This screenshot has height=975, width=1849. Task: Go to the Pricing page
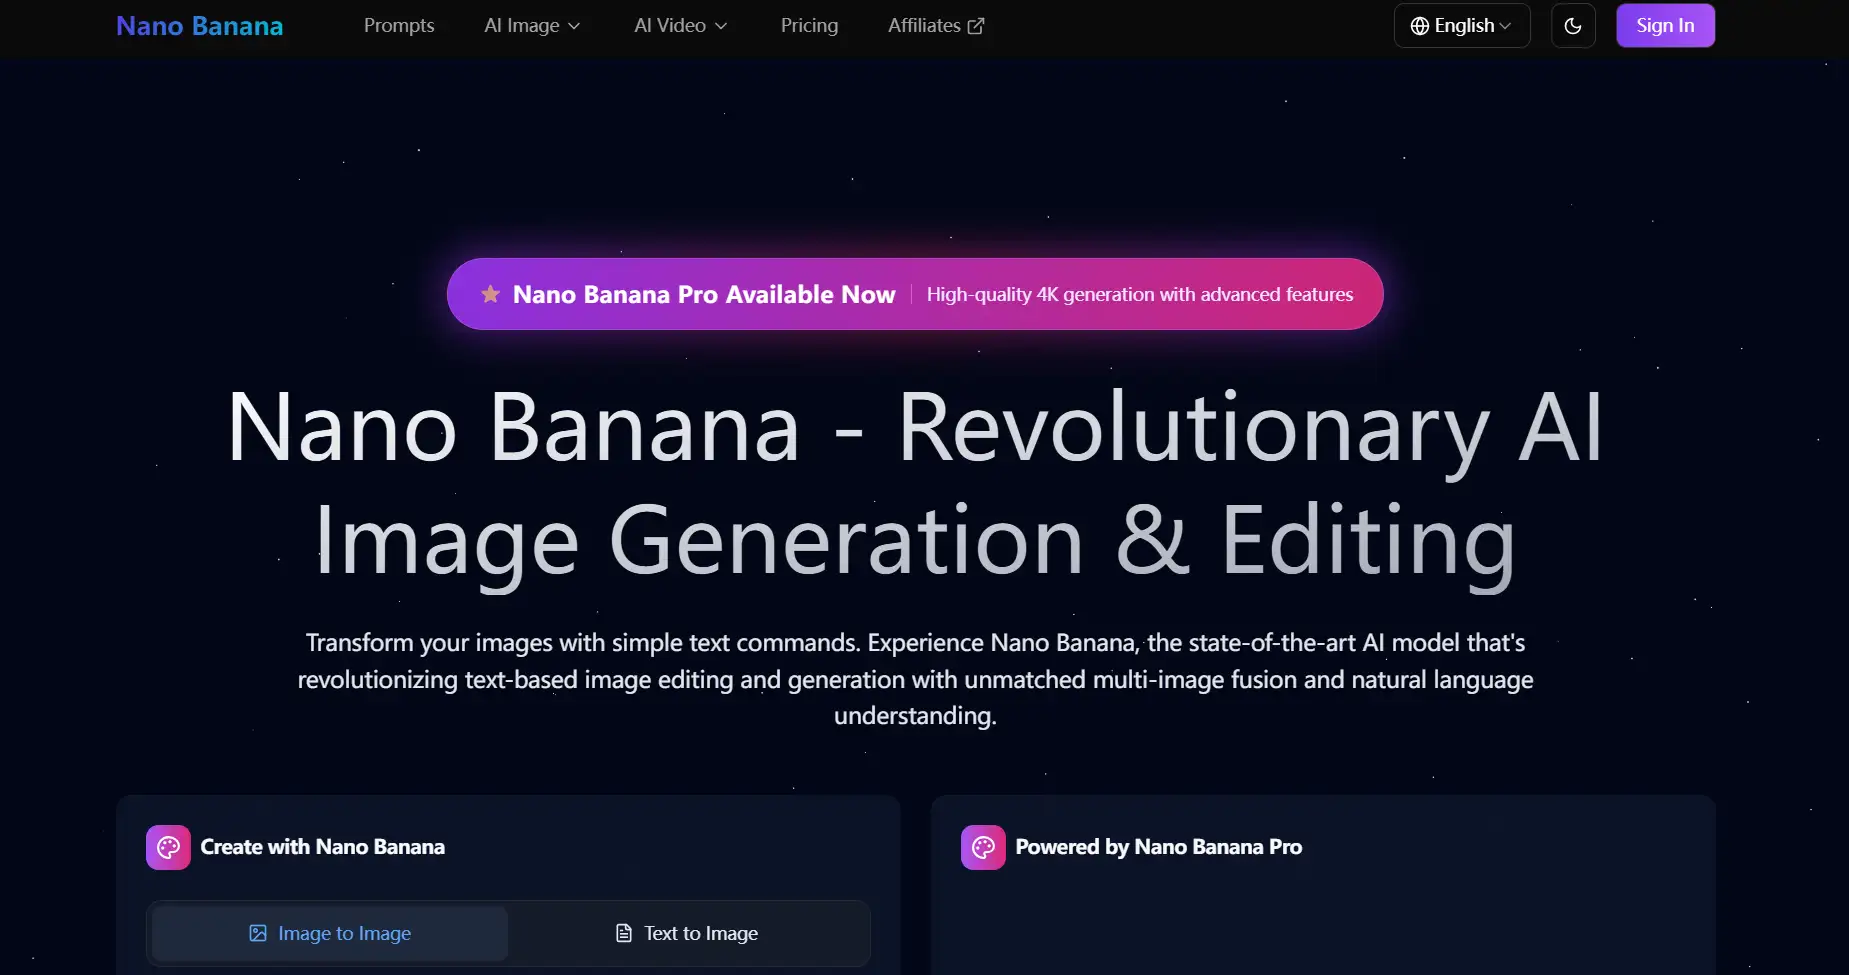809,25
